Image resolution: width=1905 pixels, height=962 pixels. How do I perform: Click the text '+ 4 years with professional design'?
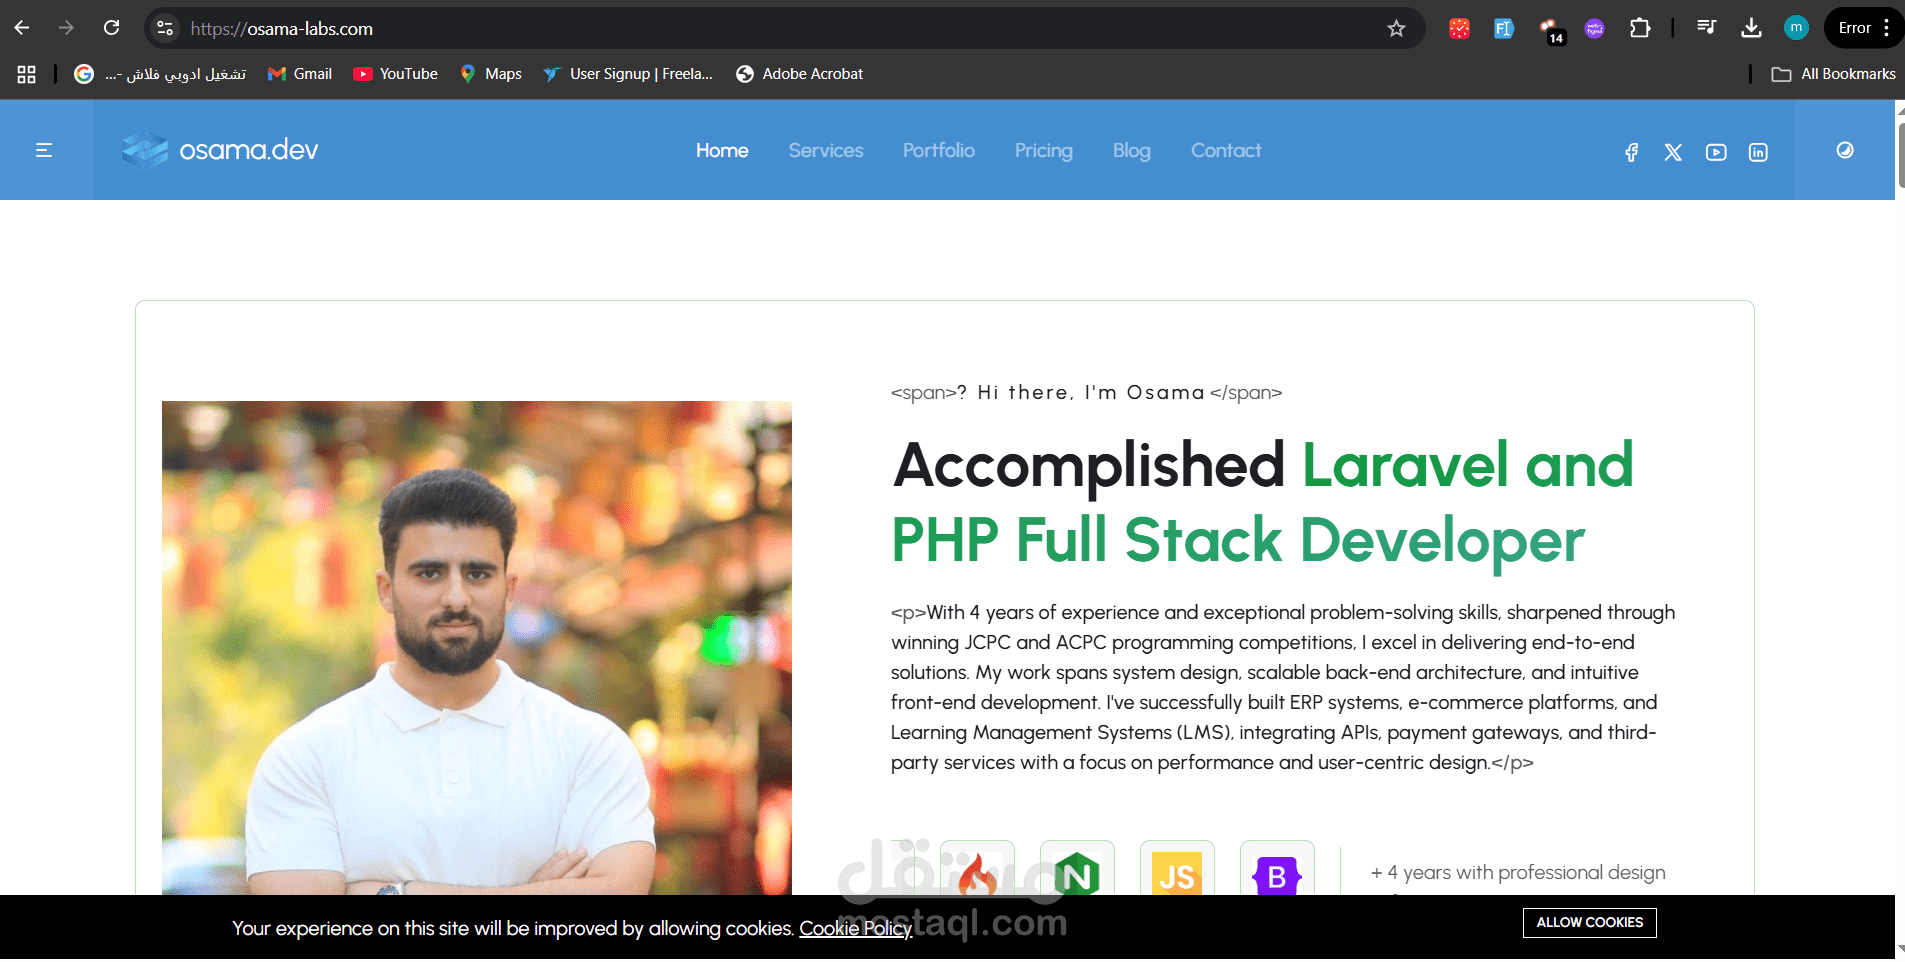(1518, 872)
